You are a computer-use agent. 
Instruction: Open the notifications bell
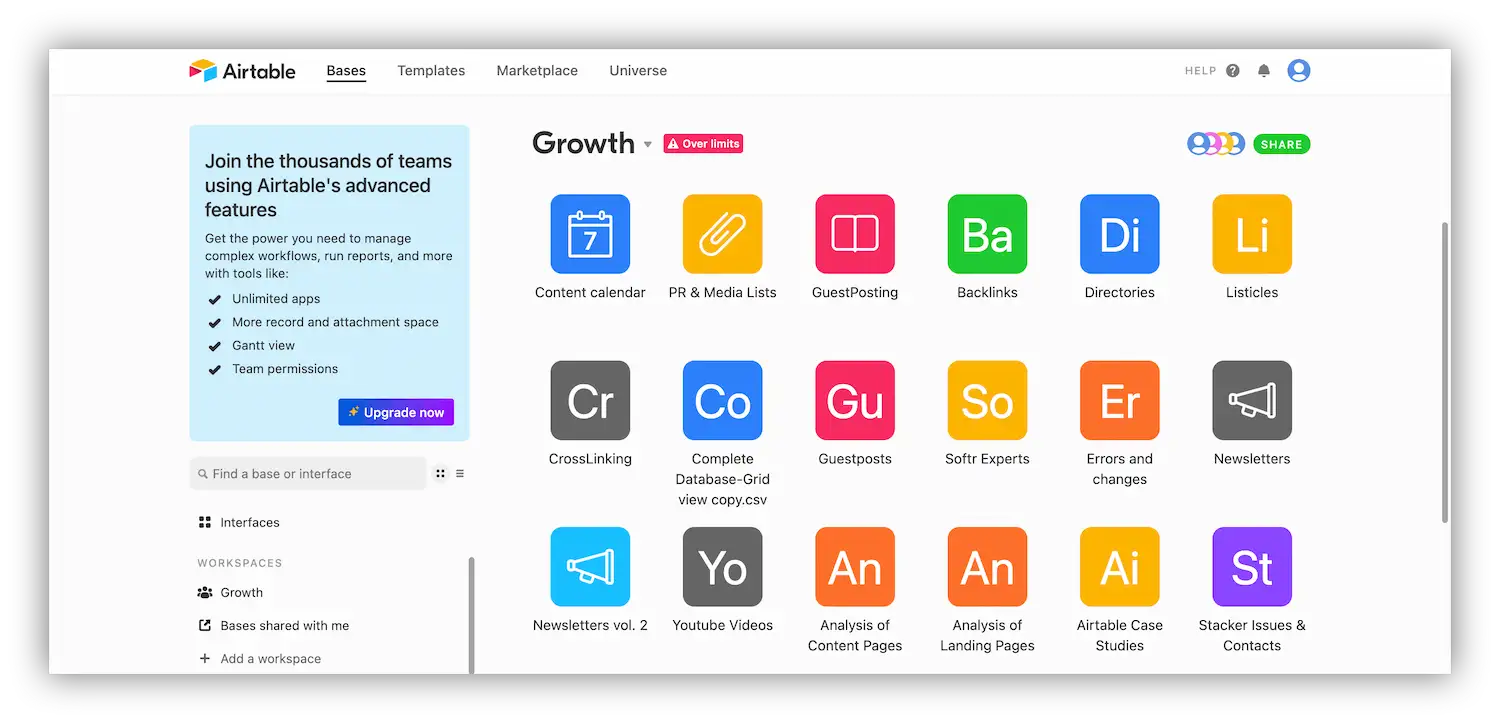[x=1264, y=71]
